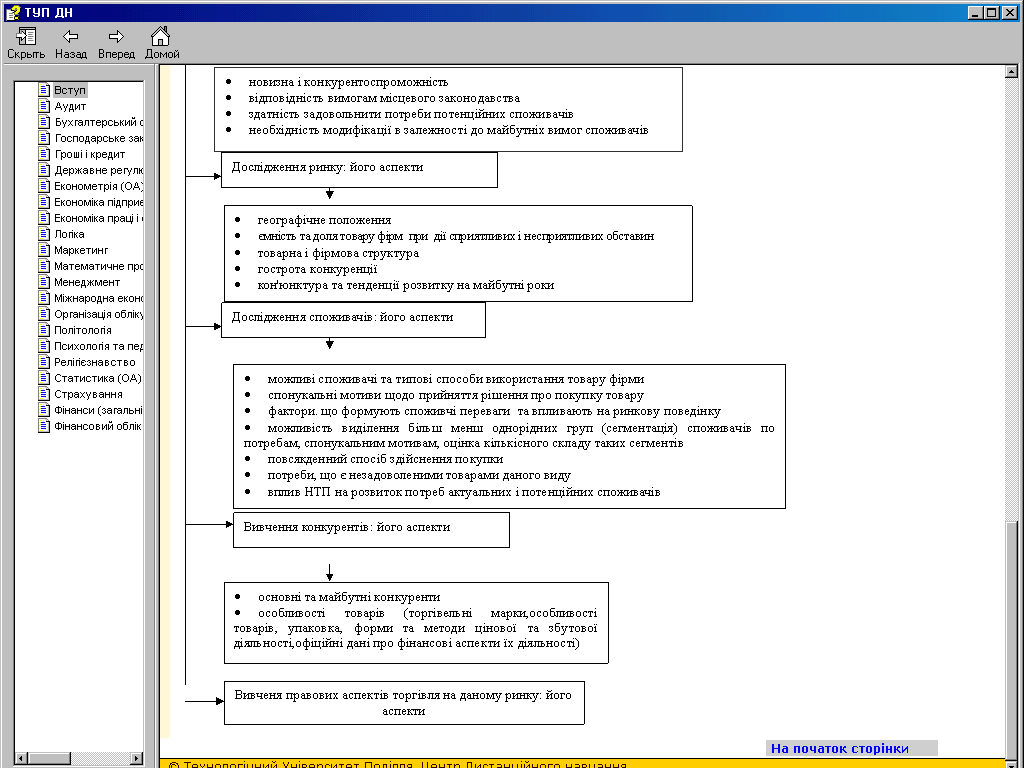Screen dimensions: 1024x768
Task: Click the bullet географічне положення
Action: point(325,220)
